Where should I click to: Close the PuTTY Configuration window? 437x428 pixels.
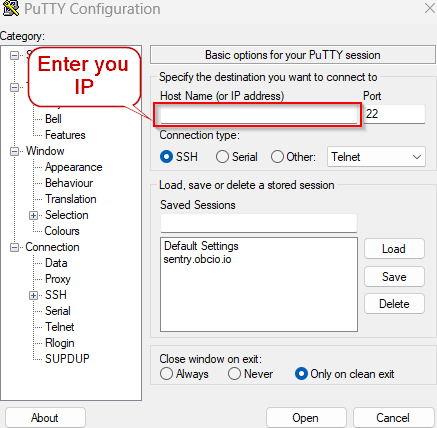[430, 8]
